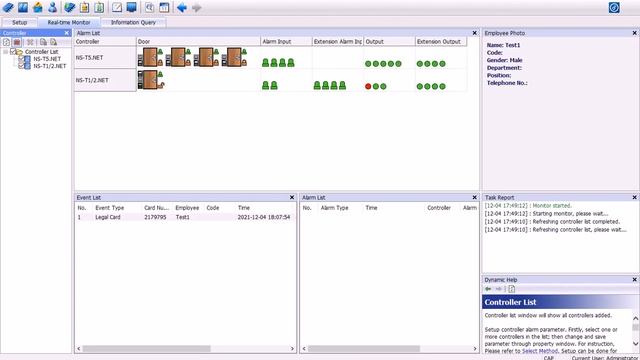640x360 pixels.
Task: Switch to the Setup tab
Action: (19, 22)
